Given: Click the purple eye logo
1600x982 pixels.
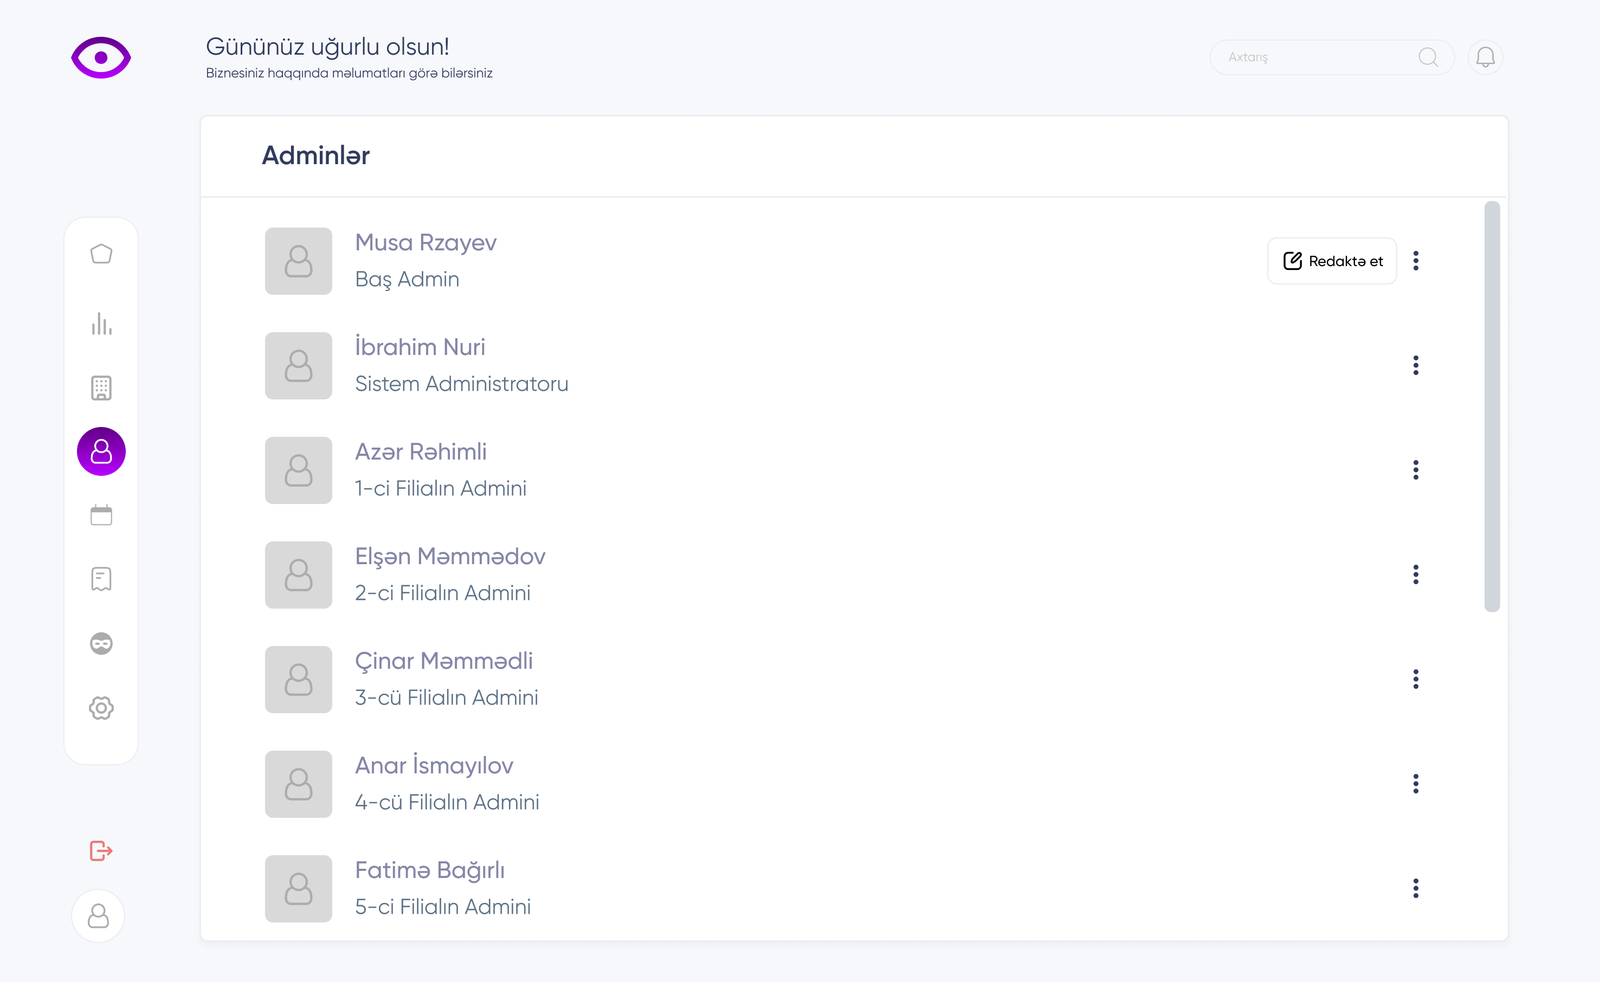Looking at the screenshot, I should (101, 58).
